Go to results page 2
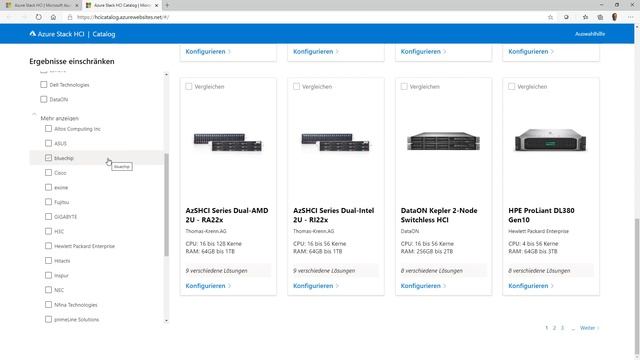Image resolution: width=640 pixels, height=360 pixels. [x=554, y=328]
